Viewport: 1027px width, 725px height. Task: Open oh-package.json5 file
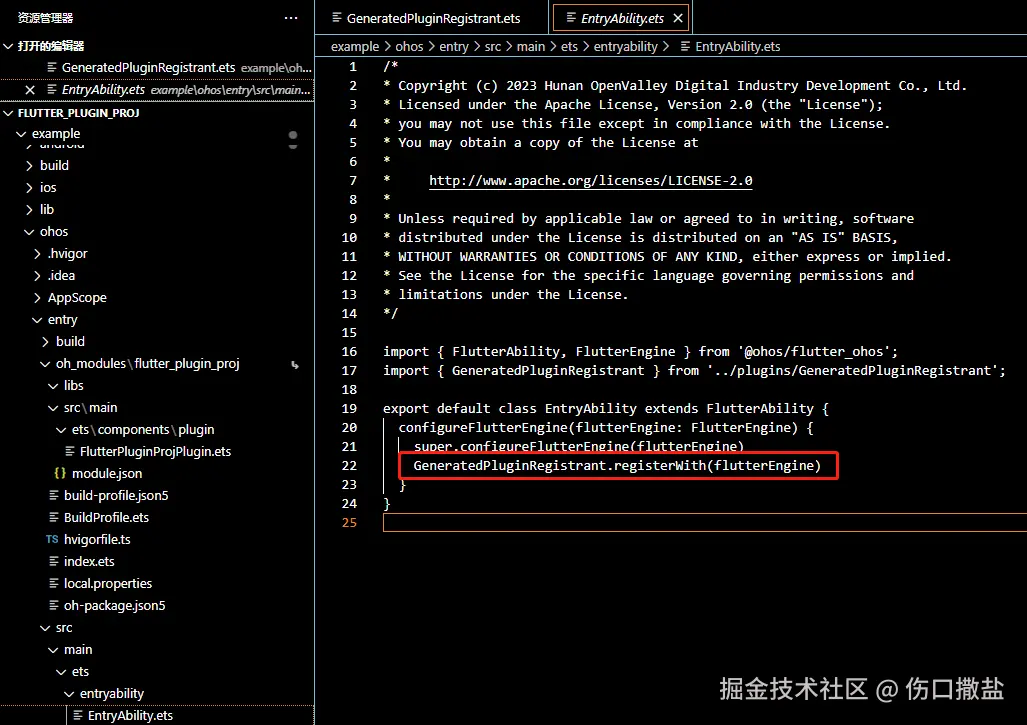(114, 606)
